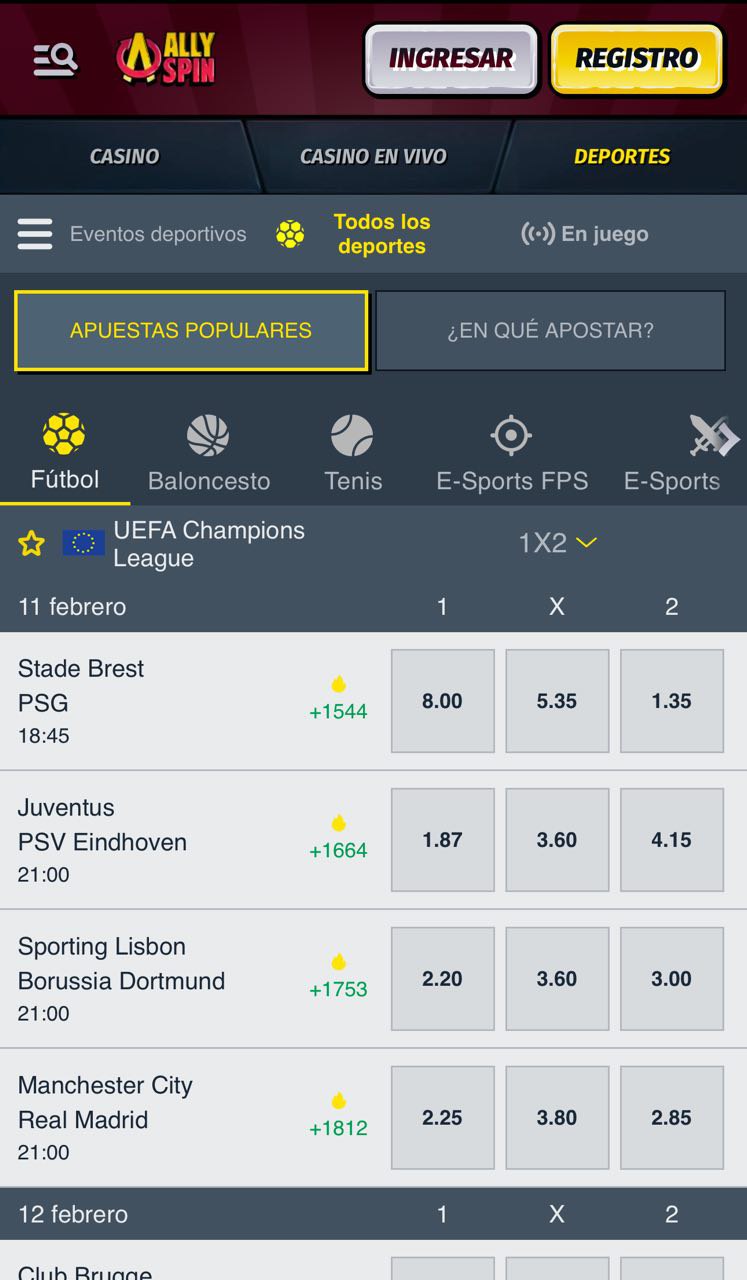Pick the 3.60 draw odds for Sporting Lisbon
This screenshot has height=1280, width=747.
click(557, 979)
